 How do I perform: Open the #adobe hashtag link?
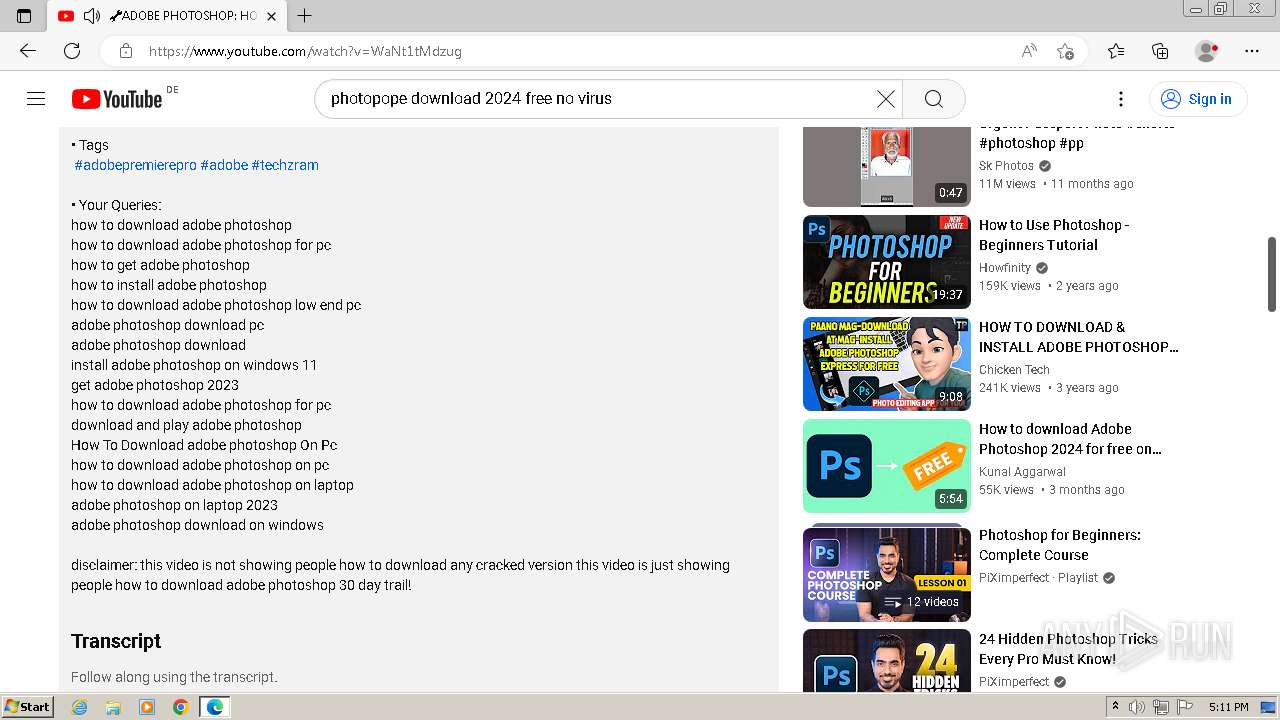pyautogui.click(x=224, y=165)
